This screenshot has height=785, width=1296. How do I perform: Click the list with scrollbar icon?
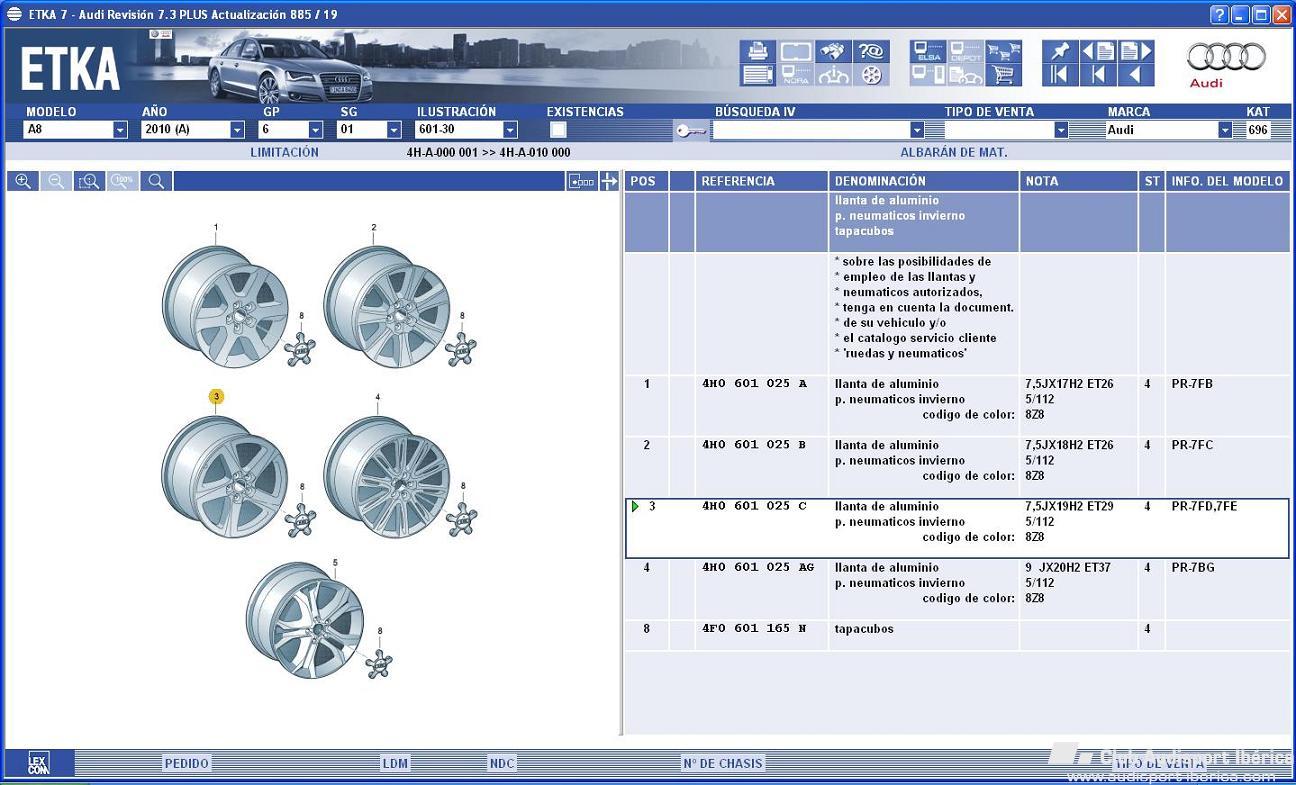(757, 75)
